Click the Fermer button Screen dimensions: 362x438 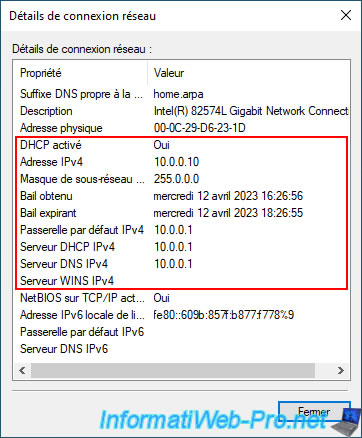pyautogui.click(x=314, y=412)
